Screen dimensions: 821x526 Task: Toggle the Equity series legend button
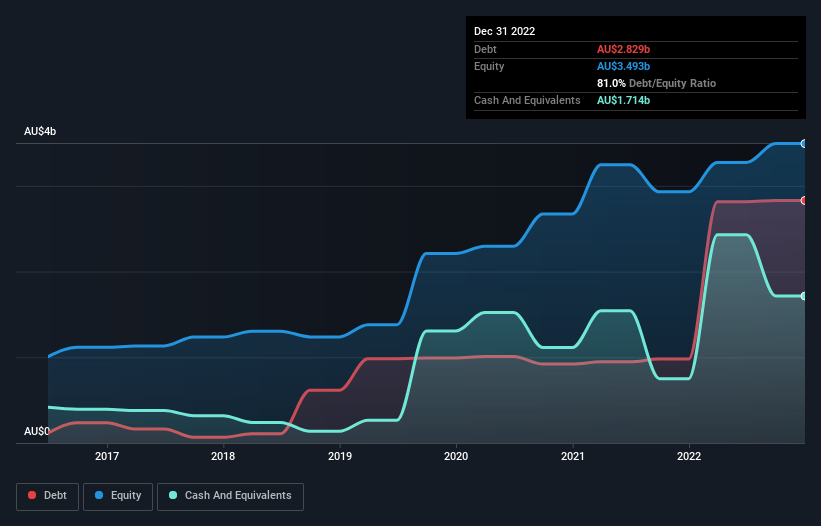click(x=118, y=496)
